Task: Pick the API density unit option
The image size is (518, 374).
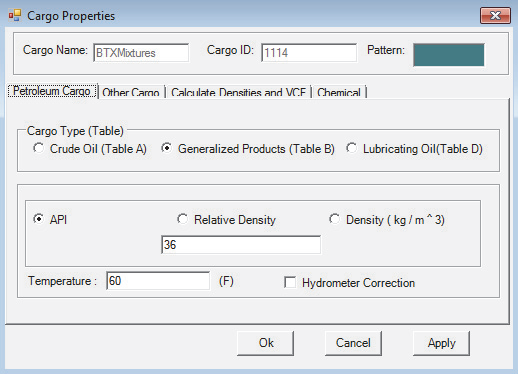Action: [39, 219]
